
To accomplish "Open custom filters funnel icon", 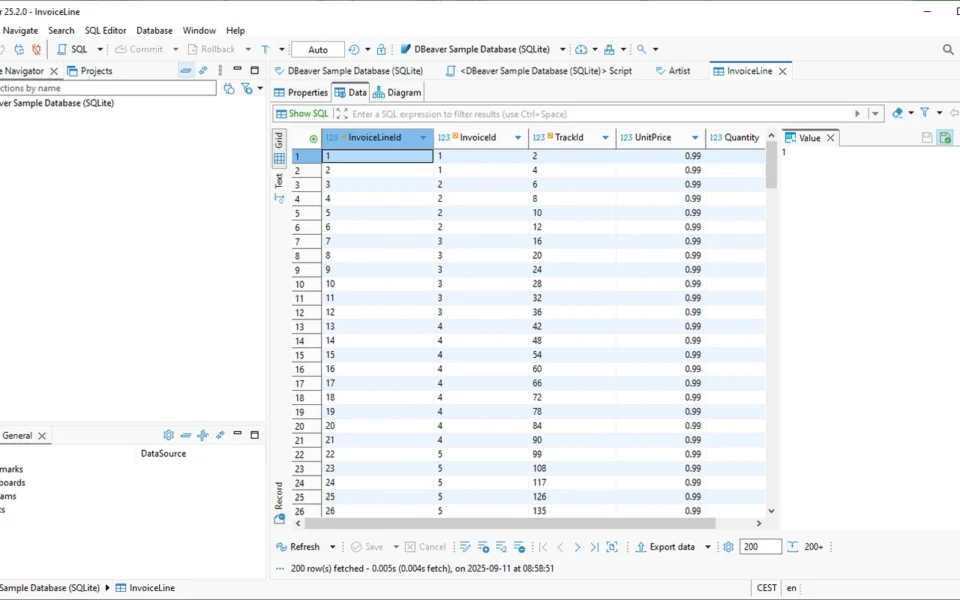I will (924, 113).
